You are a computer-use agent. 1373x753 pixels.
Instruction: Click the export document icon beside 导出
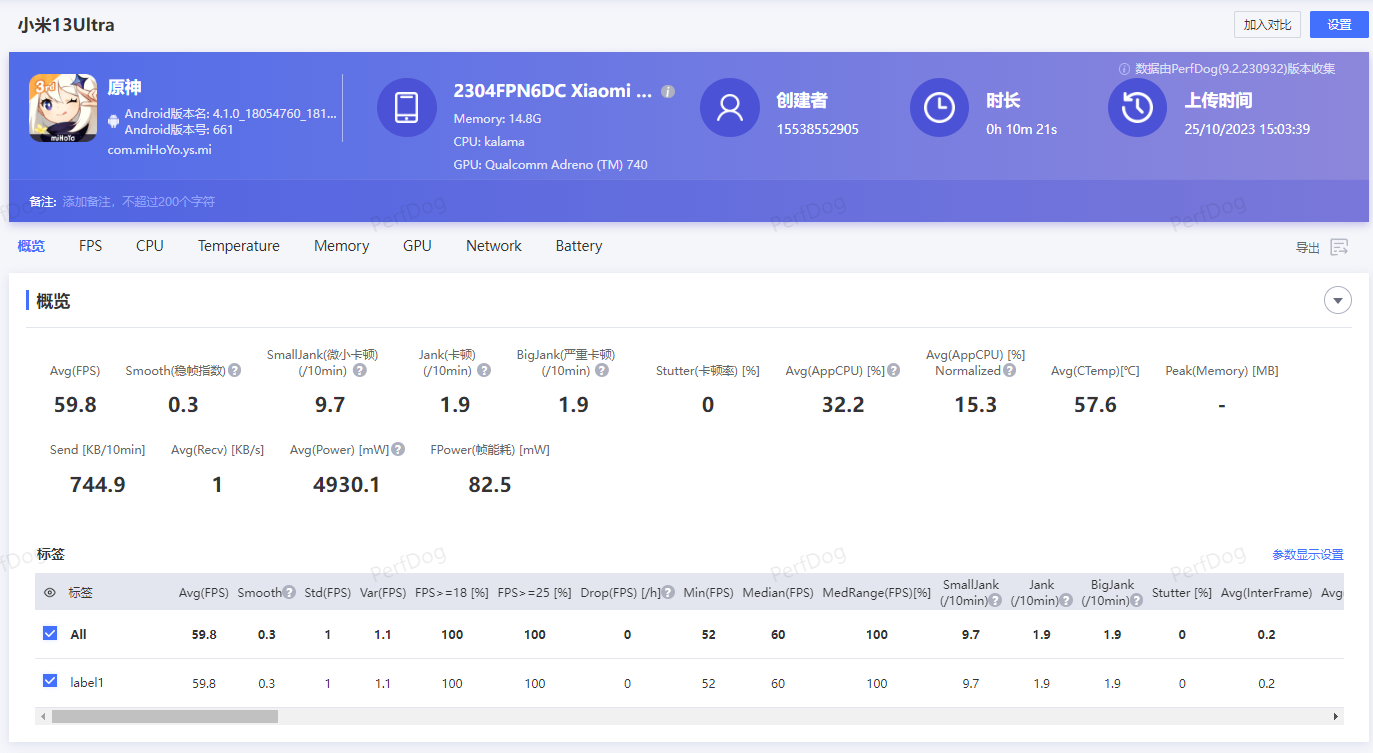tap(1340, 247)
